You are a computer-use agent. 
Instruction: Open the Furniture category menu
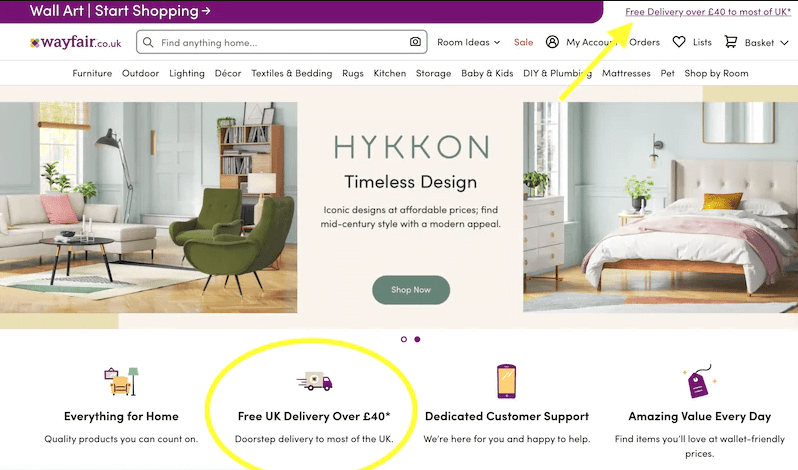pos(92,73)
